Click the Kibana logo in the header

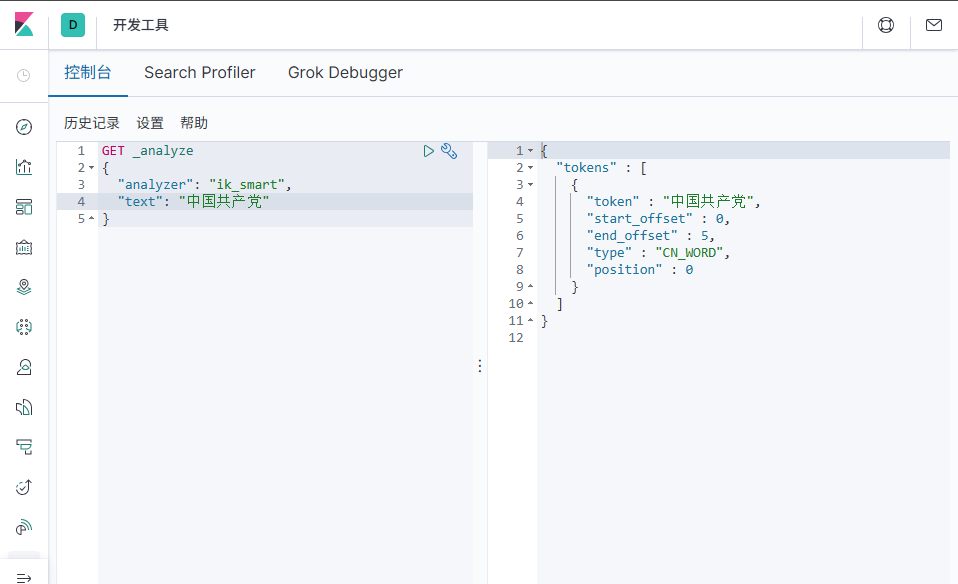point(24,25)
